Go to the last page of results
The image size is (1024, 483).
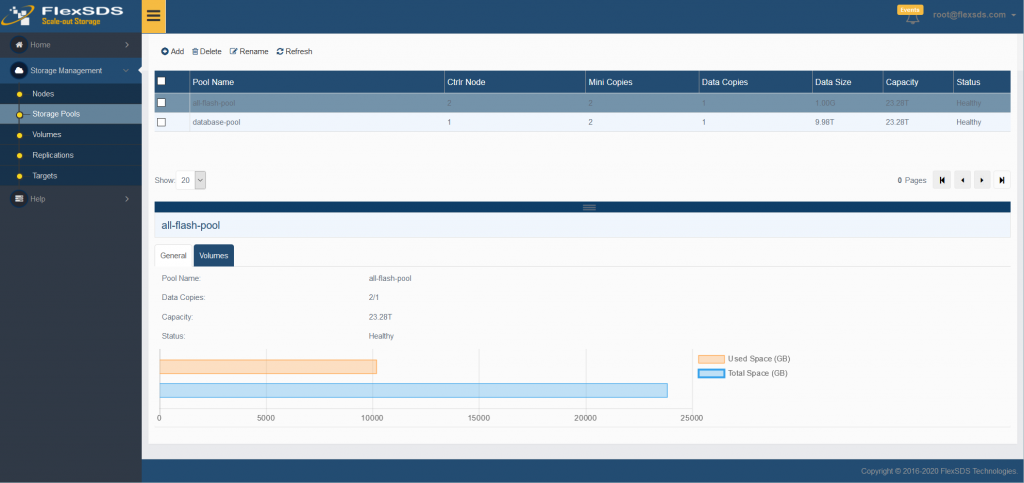1002,180
